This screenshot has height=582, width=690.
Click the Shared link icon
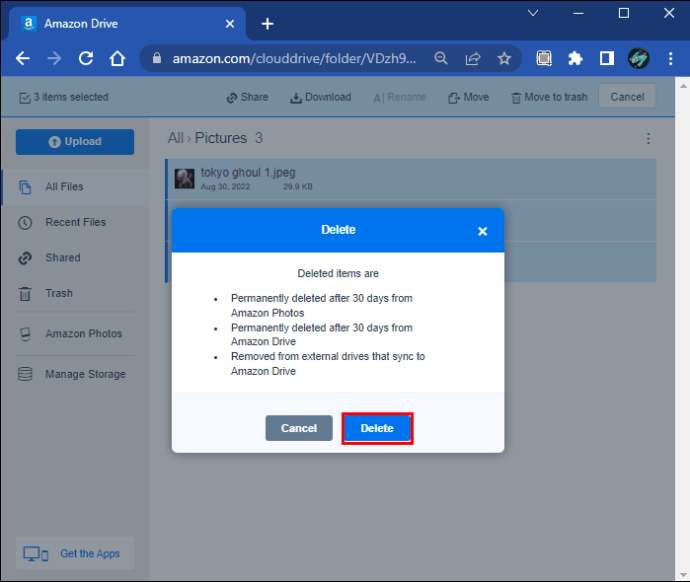pyautogui.click(x=25, y=258)
